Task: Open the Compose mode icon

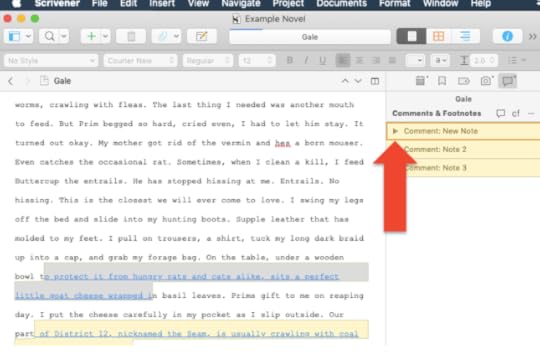Action: (x=201, y=36)
